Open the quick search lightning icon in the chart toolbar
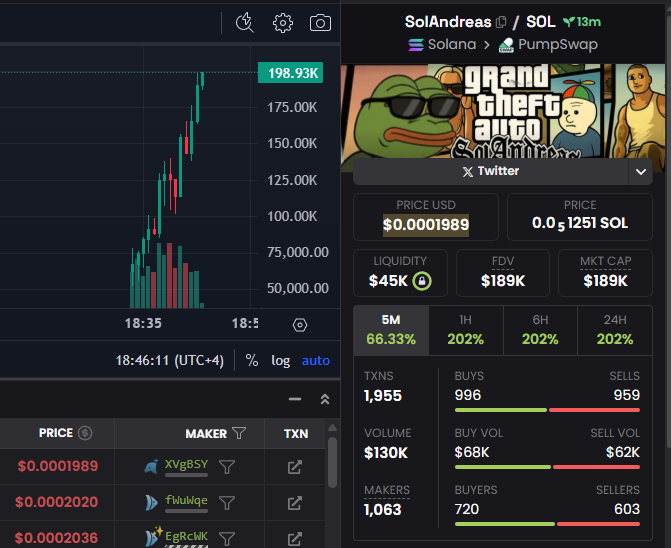The height and width of the screenshot is (548, 671). pos(245,23)
